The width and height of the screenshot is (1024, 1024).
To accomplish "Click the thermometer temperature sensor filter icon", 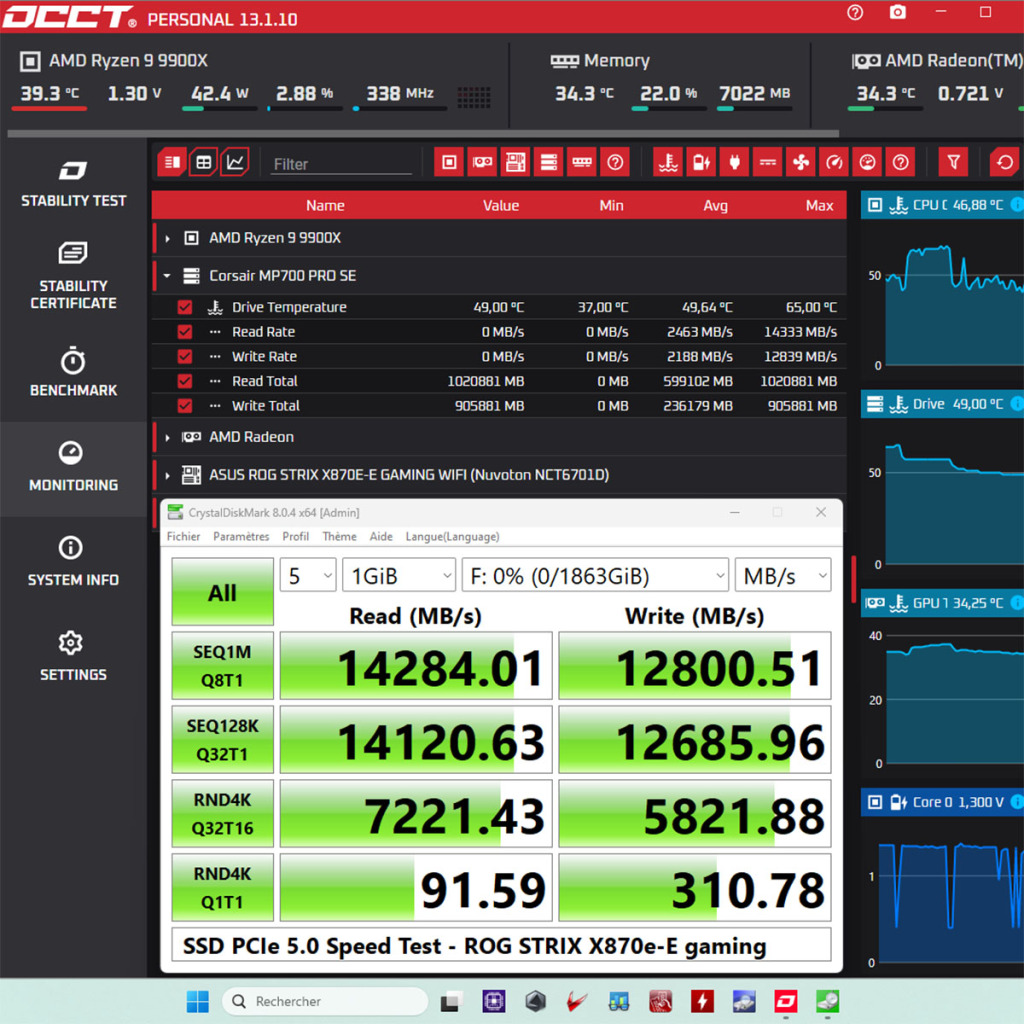I will coord(668,161).
